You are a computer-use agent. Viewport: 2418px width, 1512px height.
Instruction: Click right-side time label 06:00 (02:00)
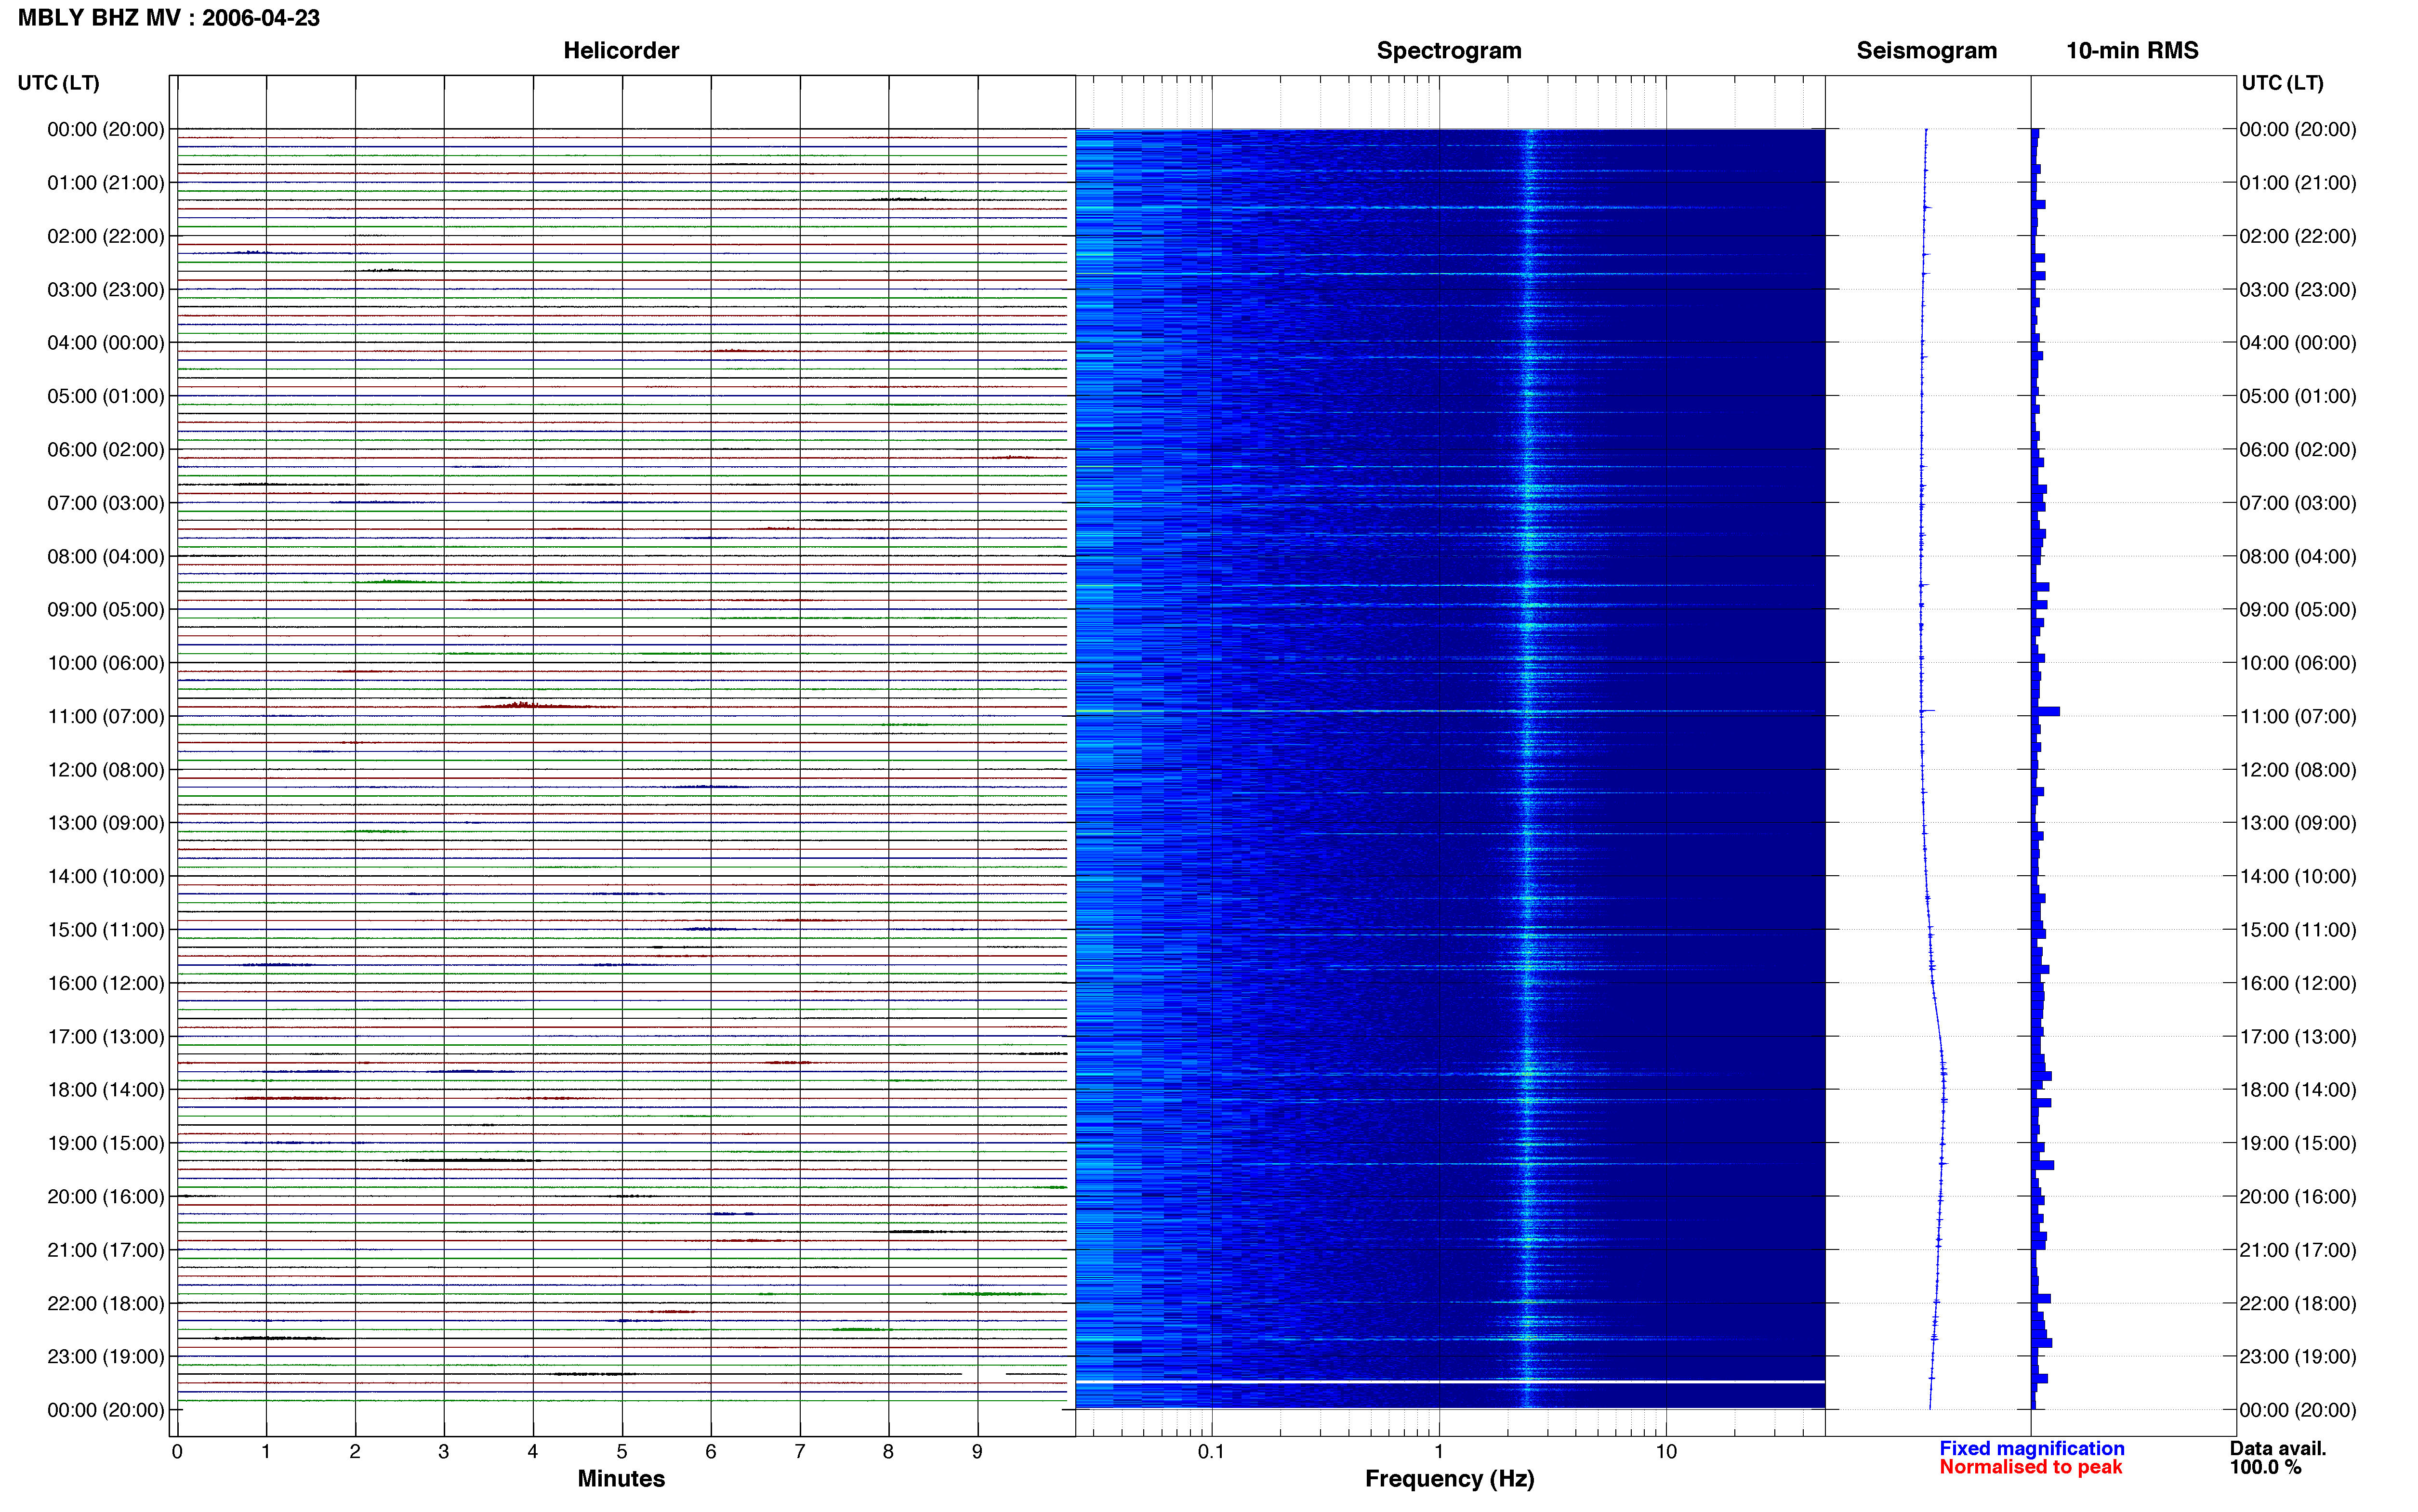2297,450
